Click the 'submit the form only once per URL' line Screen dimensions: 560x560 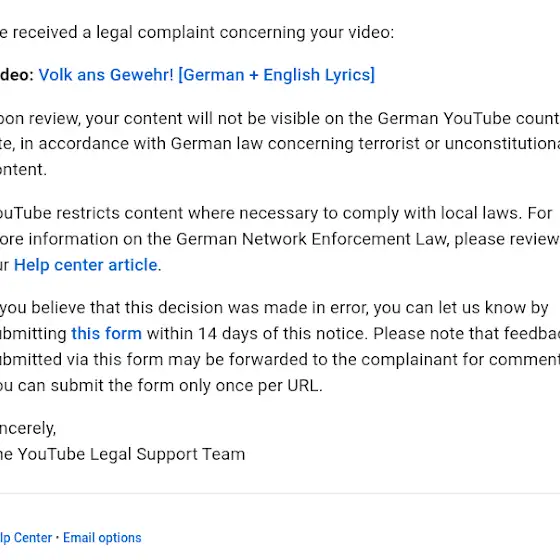pos(161,386)
